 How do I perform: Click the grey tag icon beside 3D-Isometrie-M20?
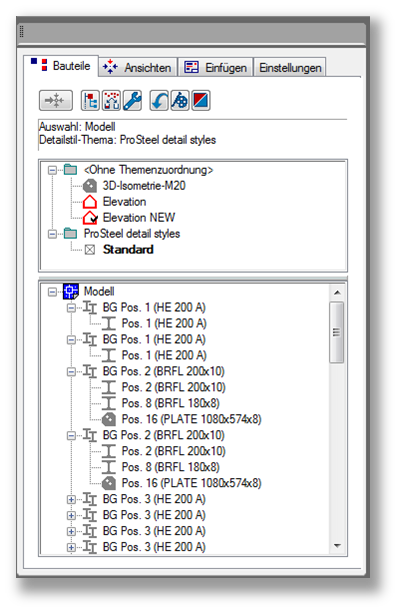tap(90, 186)
